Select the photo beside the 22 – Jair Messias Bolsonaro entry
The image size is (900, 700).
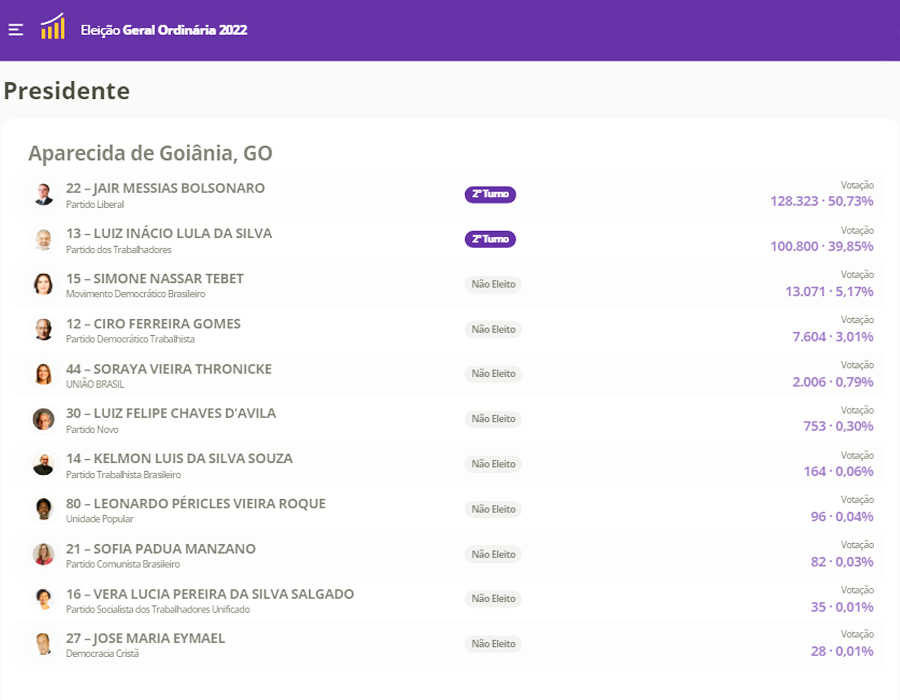click(43, 194)
